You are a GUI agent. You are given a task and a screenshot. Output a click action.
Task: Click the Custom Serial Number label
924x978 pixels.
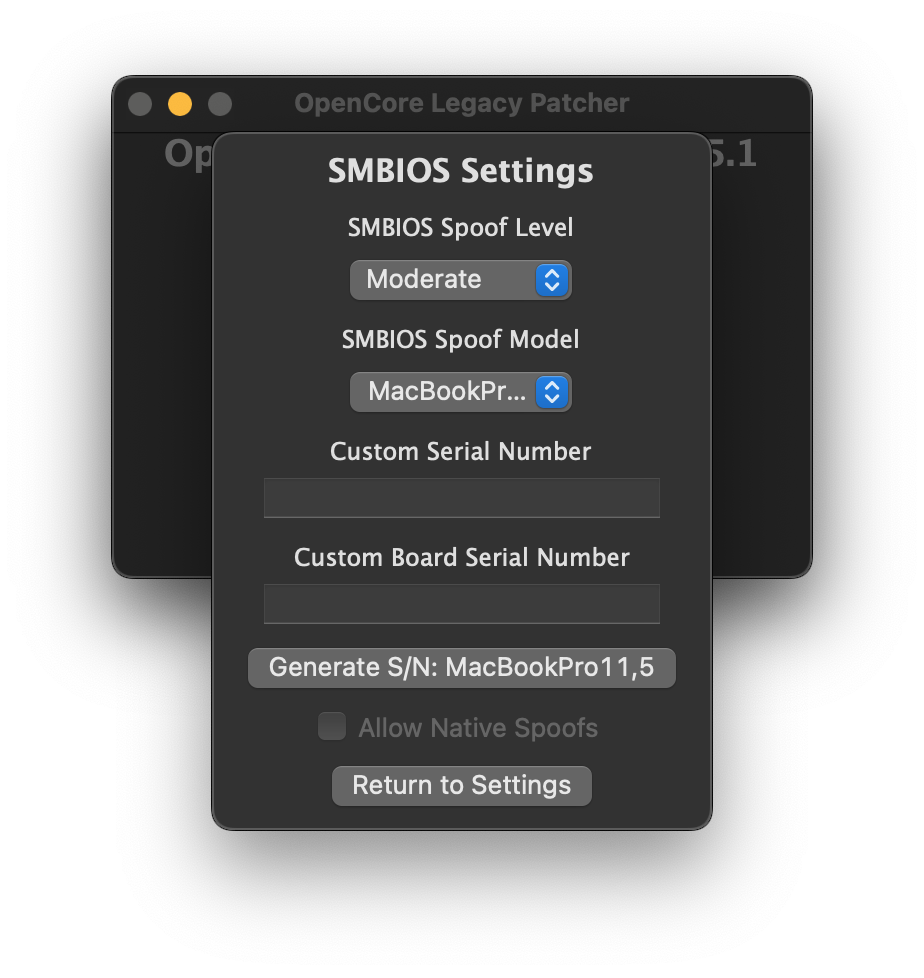[x=461, y=452]
